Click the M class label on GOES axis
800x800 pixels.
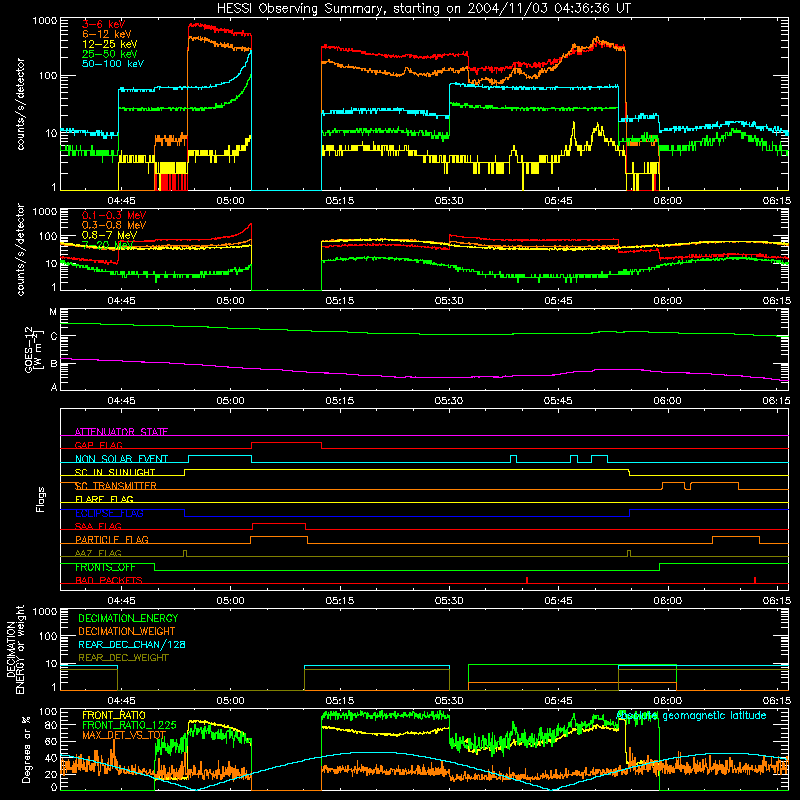(x=53, y=312)
